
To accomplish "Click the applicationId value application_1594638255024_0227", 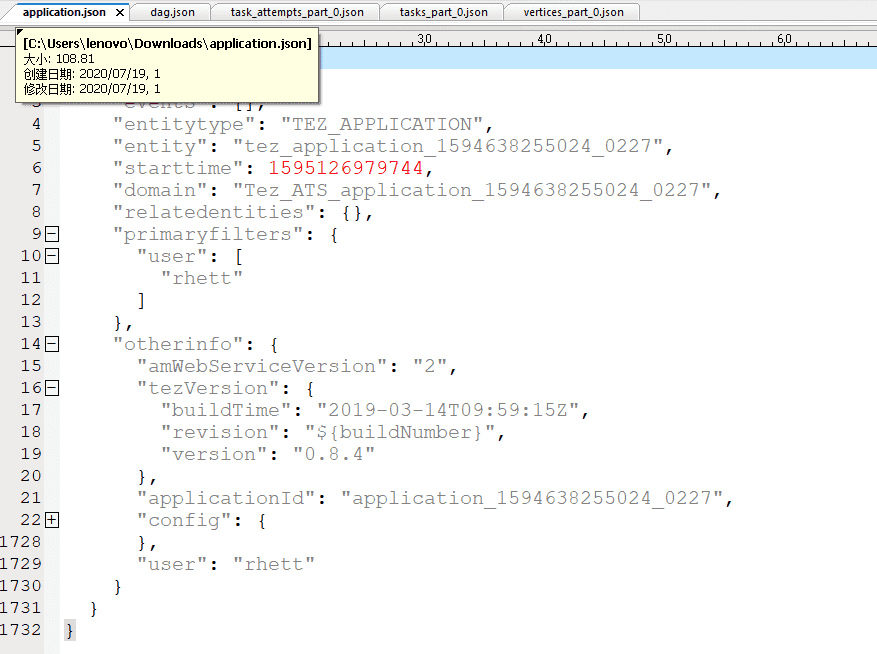I will click(x=531, y=498).
